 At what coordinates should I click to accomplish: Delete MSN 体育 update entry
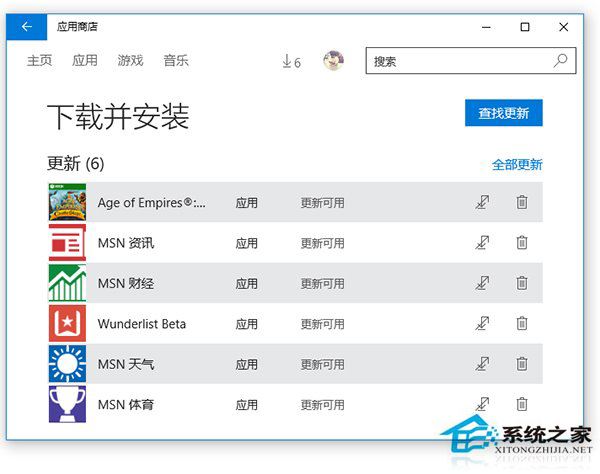tap(522, 404)
